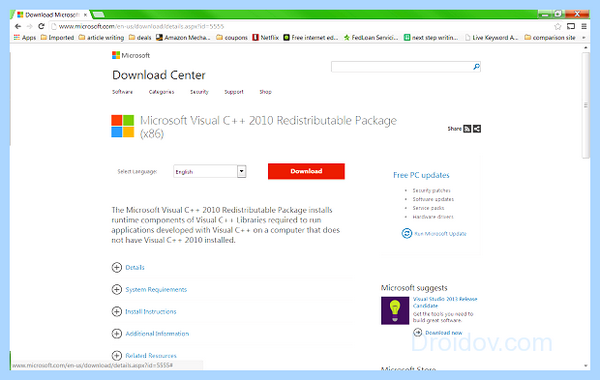
Task: Open the Amazon Mecha bookmark
Action: (183, 38)
